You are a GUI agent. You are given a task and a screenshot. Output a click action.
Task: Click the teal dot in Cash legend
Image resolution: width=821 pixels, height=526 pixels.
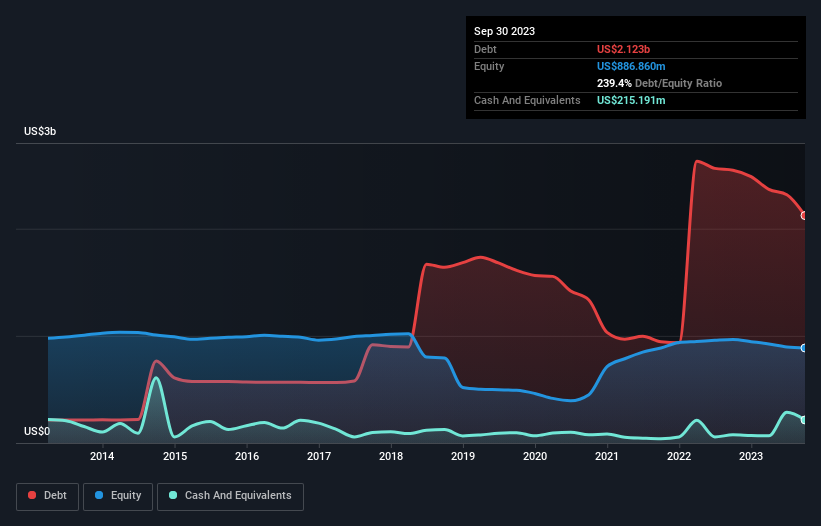173,495
